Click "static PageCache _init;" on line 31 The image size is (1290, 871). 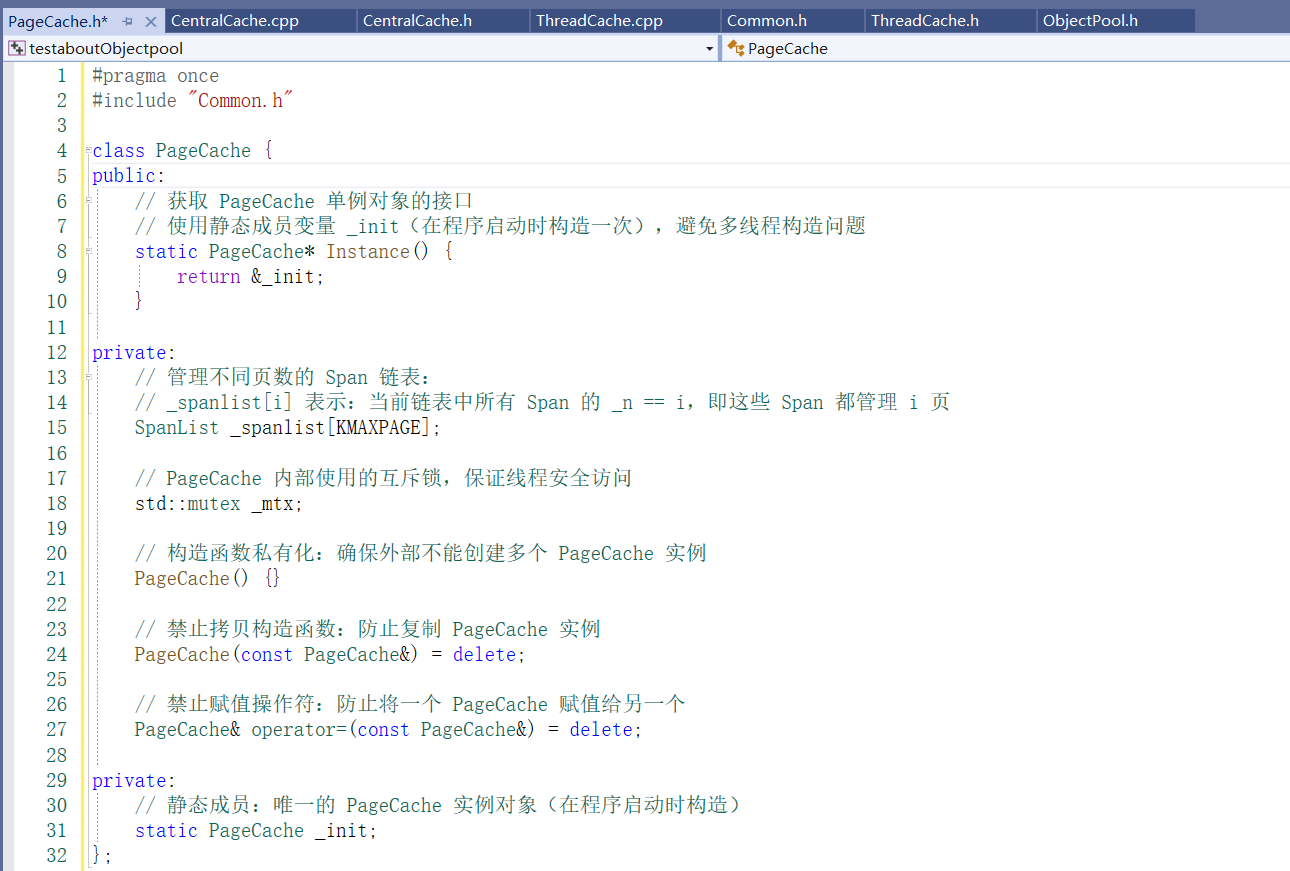(256, 831)
